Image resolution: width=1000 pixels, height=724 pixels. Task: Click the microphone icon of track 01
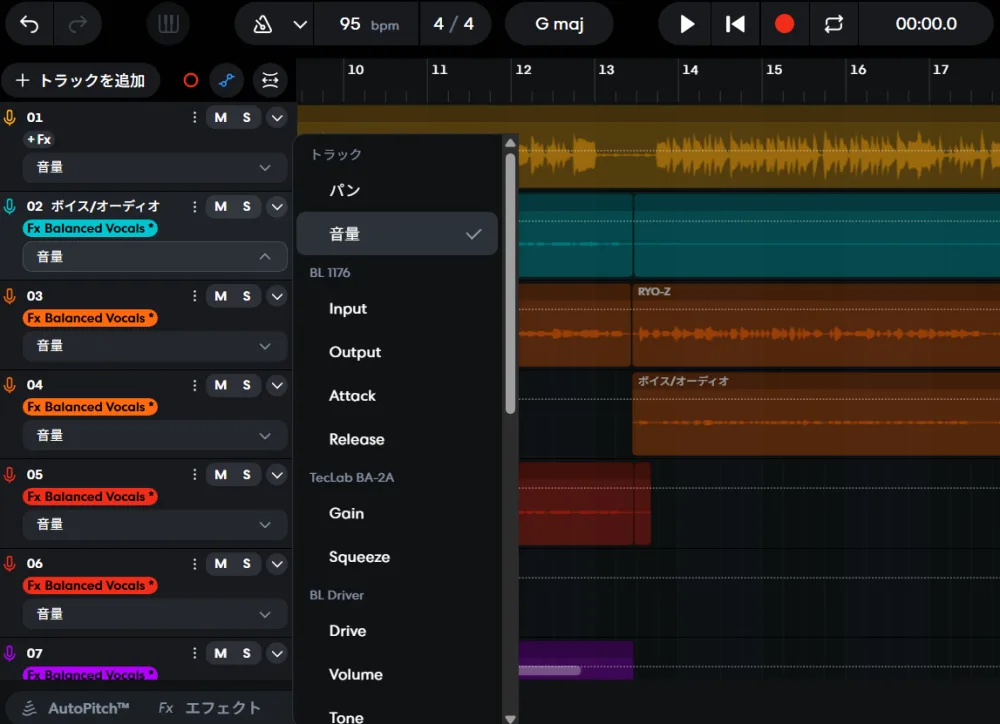pyautogui.click(x=10, y=118)
